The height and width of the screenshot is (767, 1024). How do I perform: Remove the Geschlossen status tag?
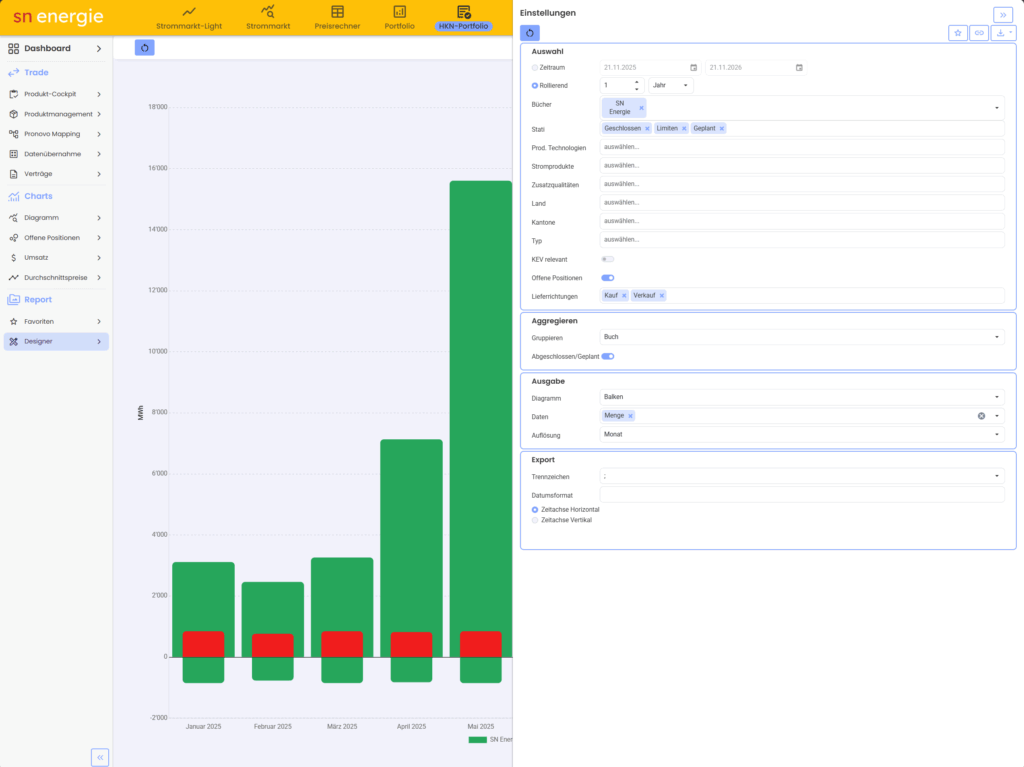(647, 129)
